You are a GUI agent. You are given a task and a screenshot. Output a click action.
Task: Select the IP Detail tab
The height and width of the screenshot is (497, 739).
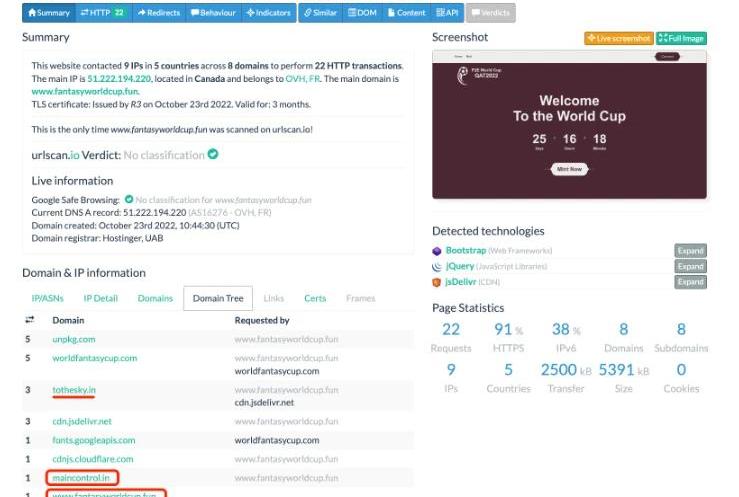click(x=100, y=298)
